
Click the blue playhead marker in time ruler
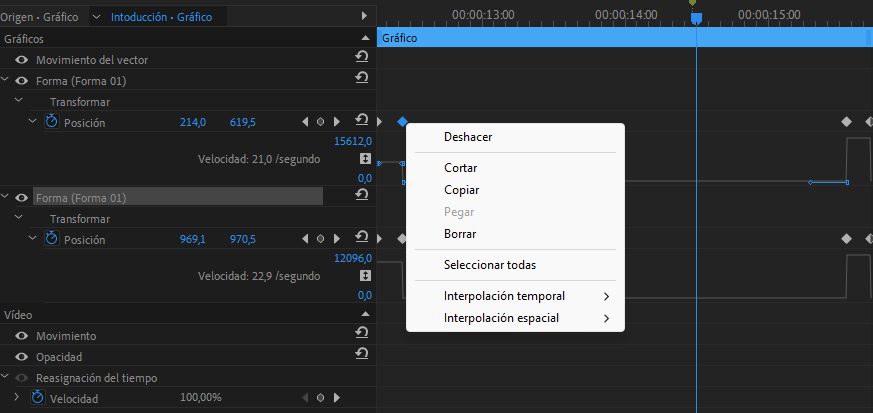pyautogui.click(x=696, y=18)
